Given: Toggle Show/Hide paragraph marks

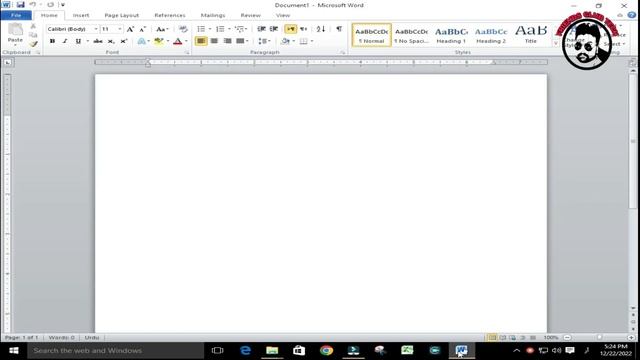Looking at the screenshot, I should 339,29.
